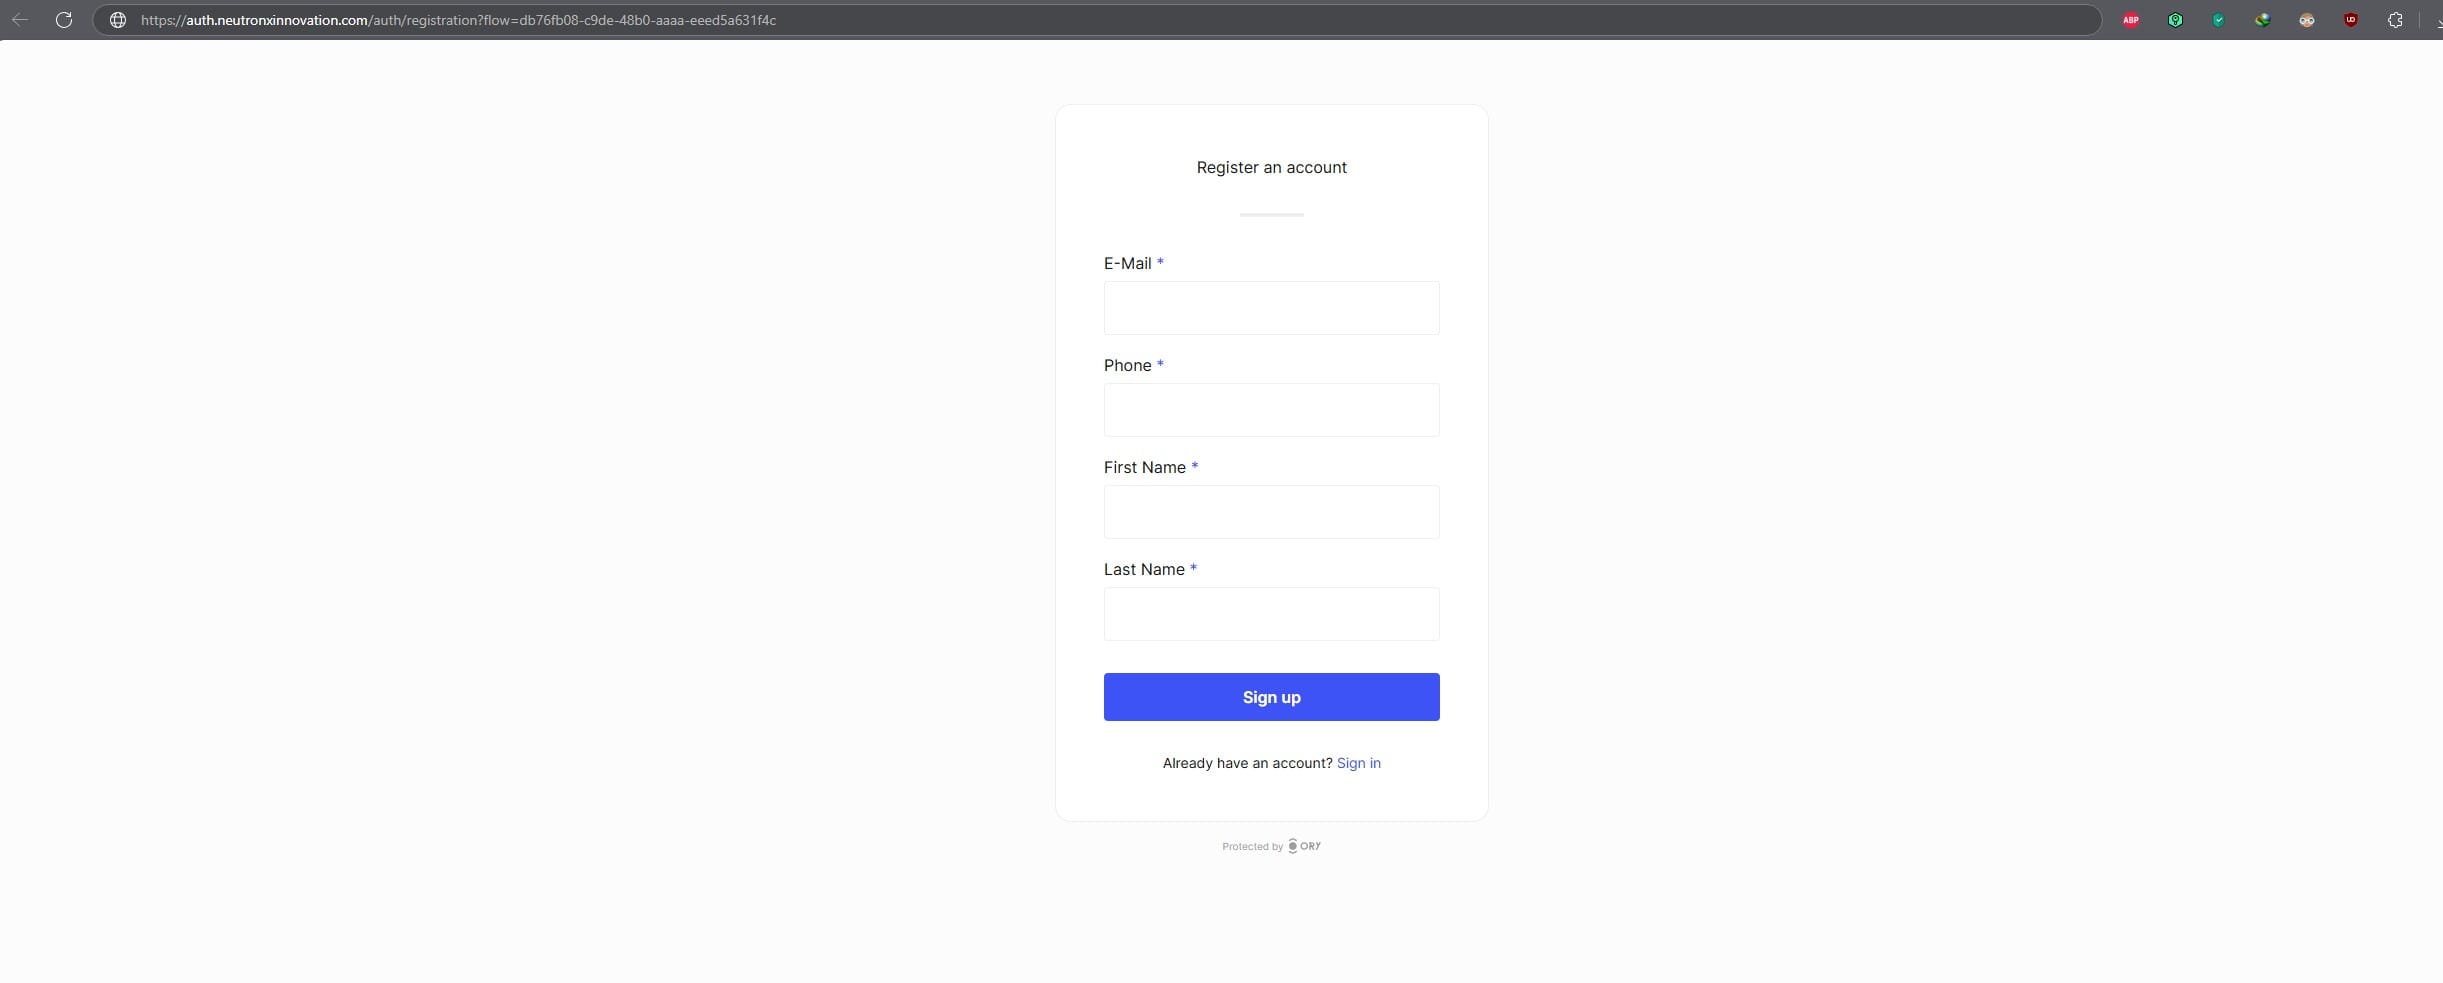Screen dimensions: 2443x983
Task: Click the browser profile avatar icon
Action: click(x=2306, y=20)
